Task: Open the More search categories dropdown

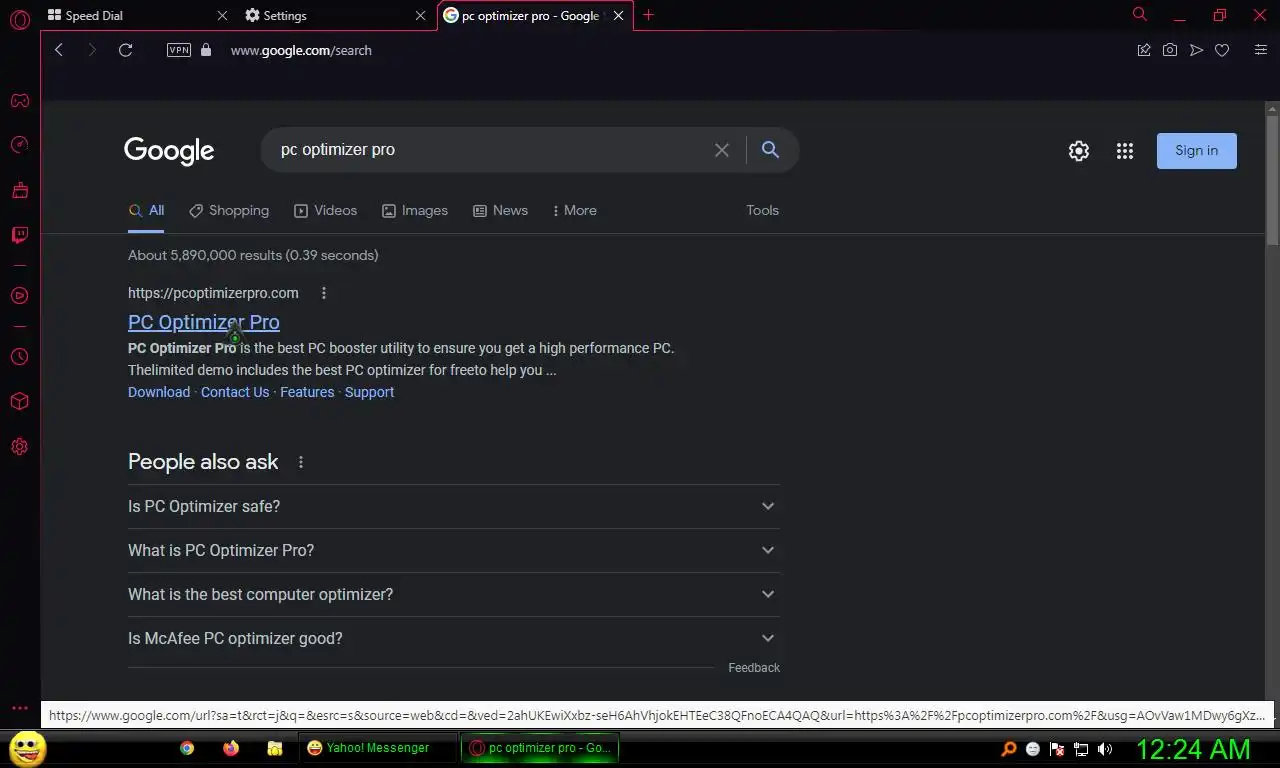Action: [x=574, y=211]
